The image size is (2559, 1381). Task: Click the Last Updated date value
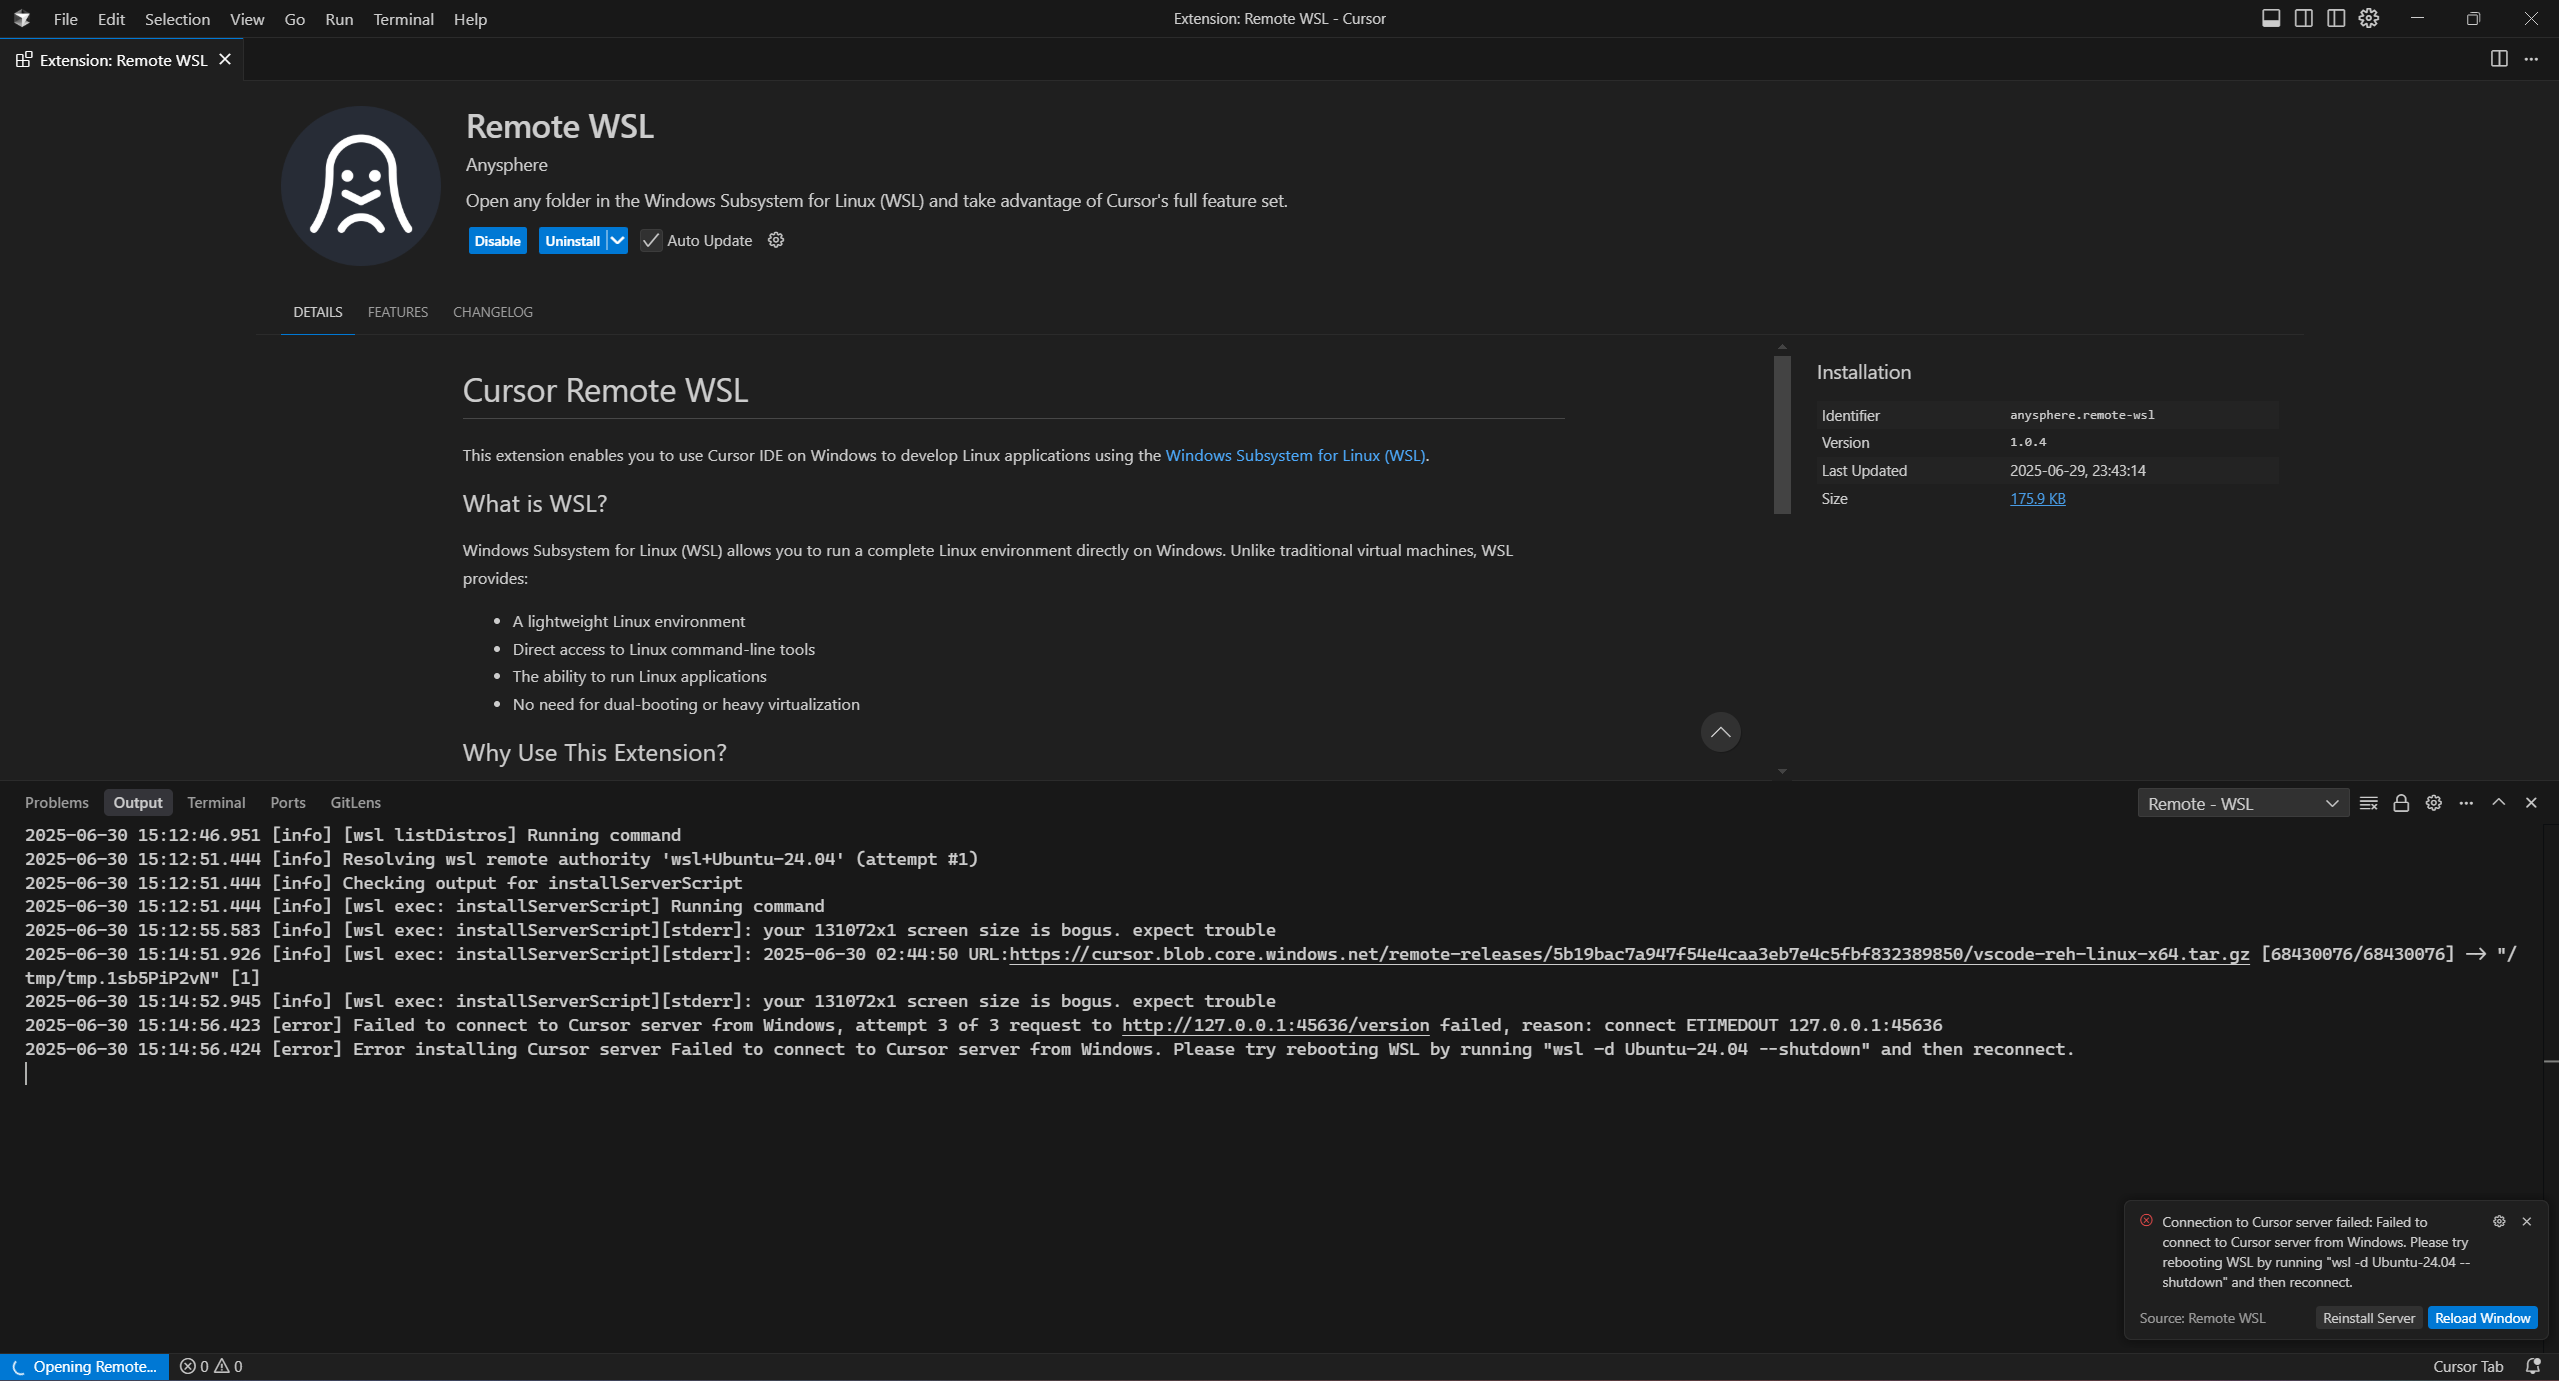pyautogui.click(x=2078, y=470)
